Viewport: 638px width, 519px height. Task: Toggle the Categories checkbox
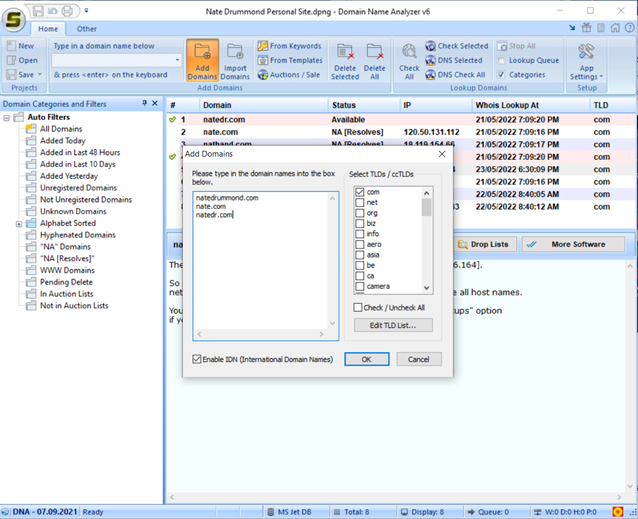501,75
